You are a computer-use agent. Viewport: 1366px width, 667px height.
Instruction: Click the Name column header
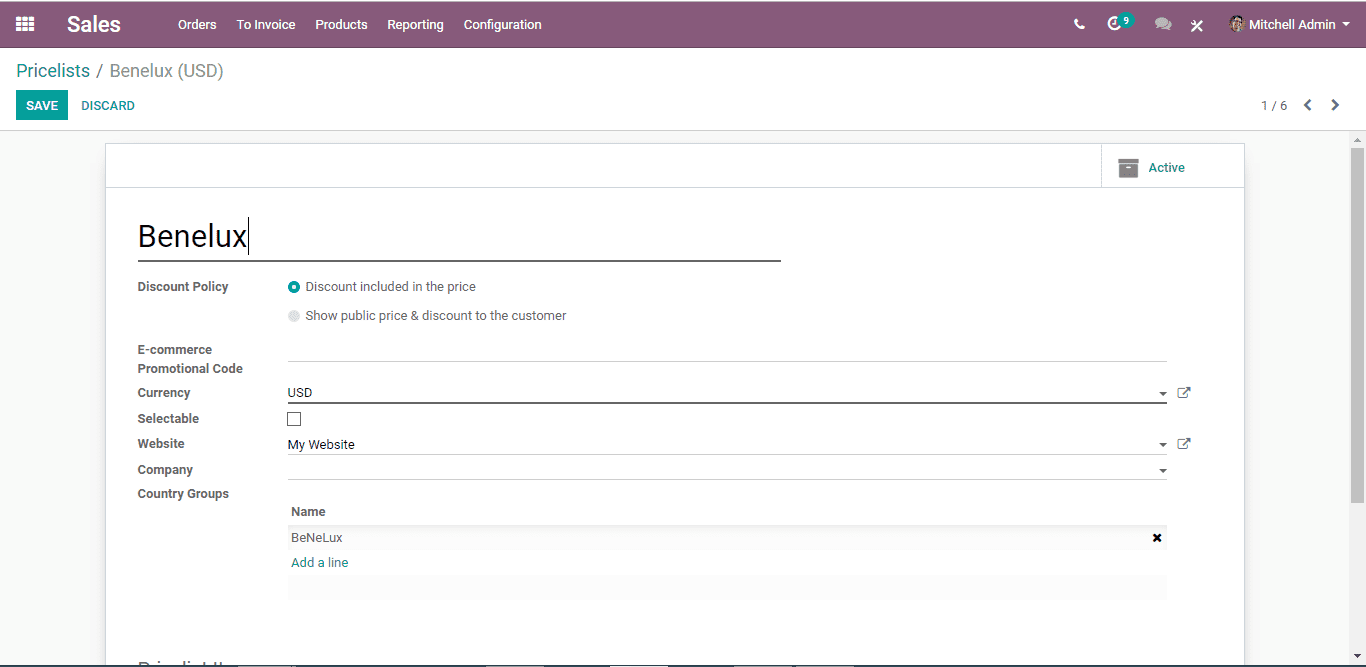308,512
